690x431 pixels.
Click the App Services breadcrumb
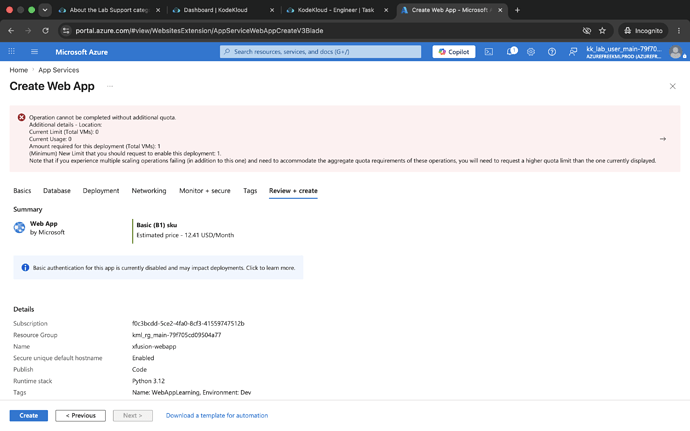(59, 70)
